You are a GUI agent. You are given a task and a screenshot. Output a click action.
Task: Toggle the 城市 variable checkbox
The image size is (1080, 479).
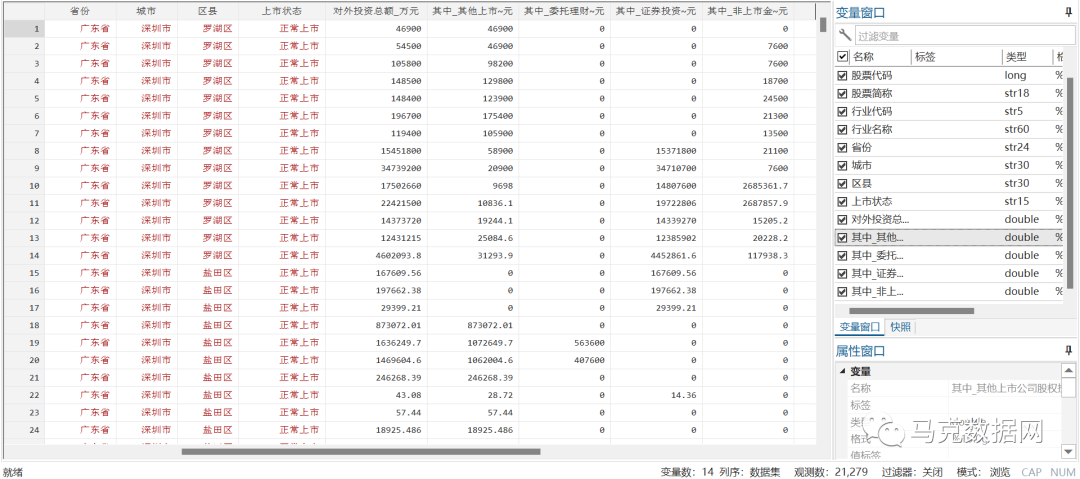click(842, 165)
